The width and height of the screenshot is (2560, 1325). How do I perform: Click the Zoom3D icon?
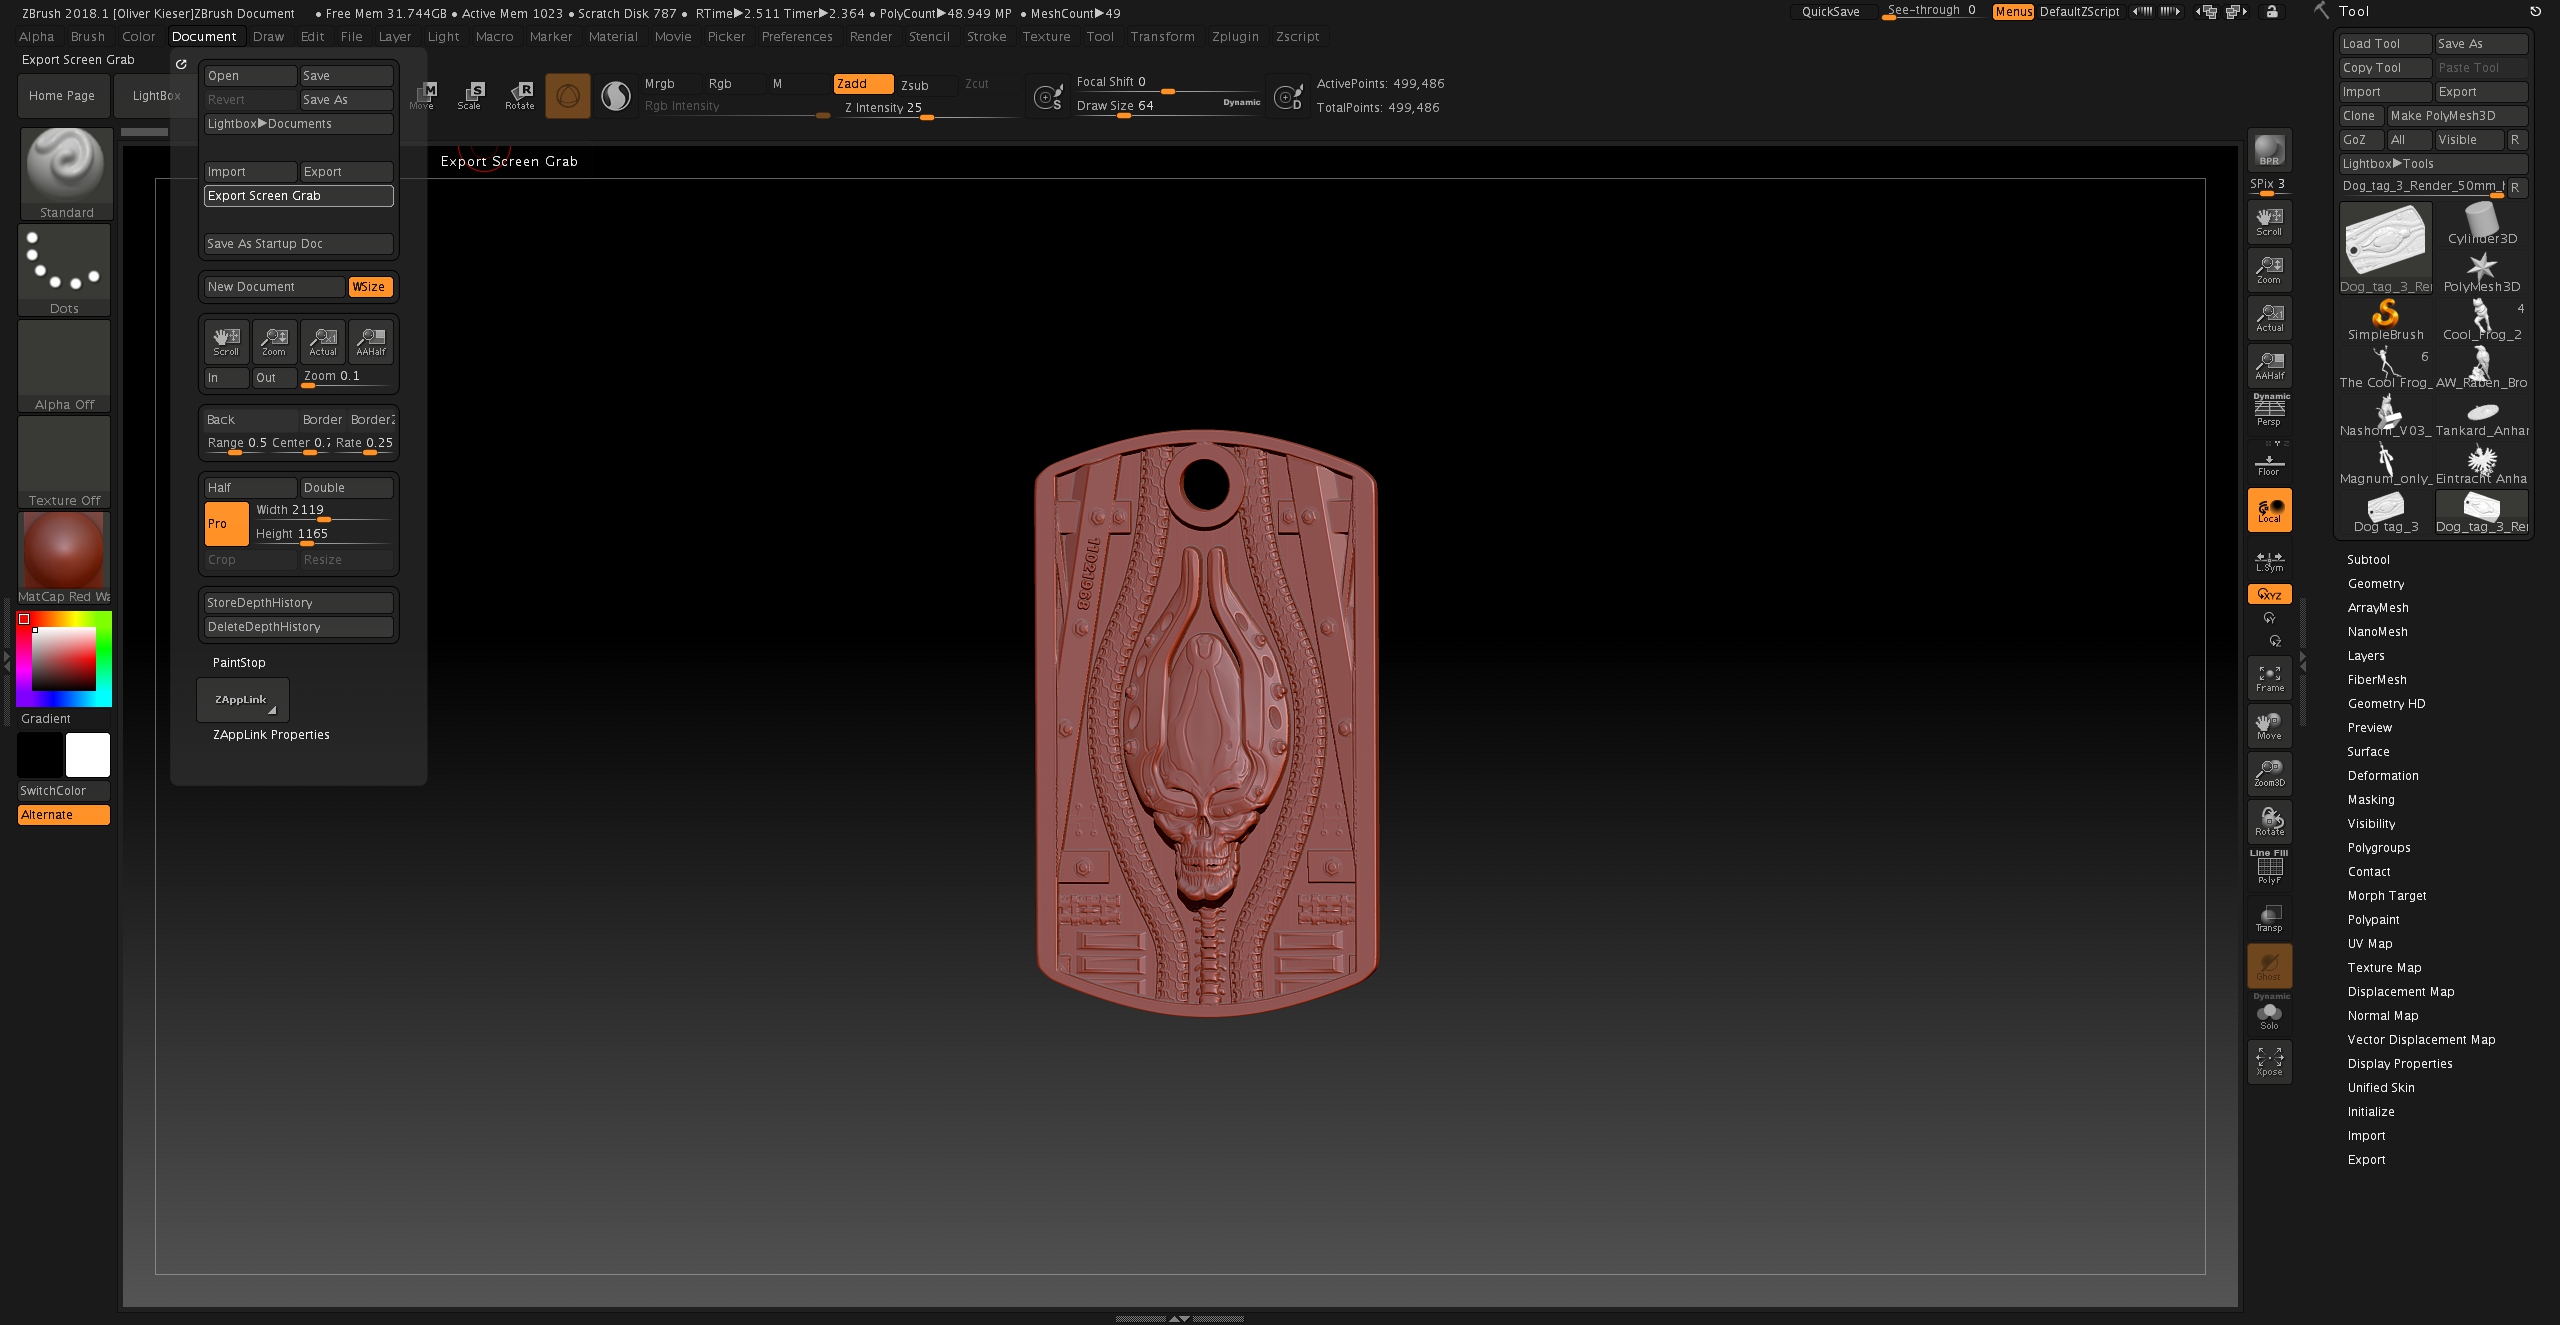click(x=2269, y=774)
